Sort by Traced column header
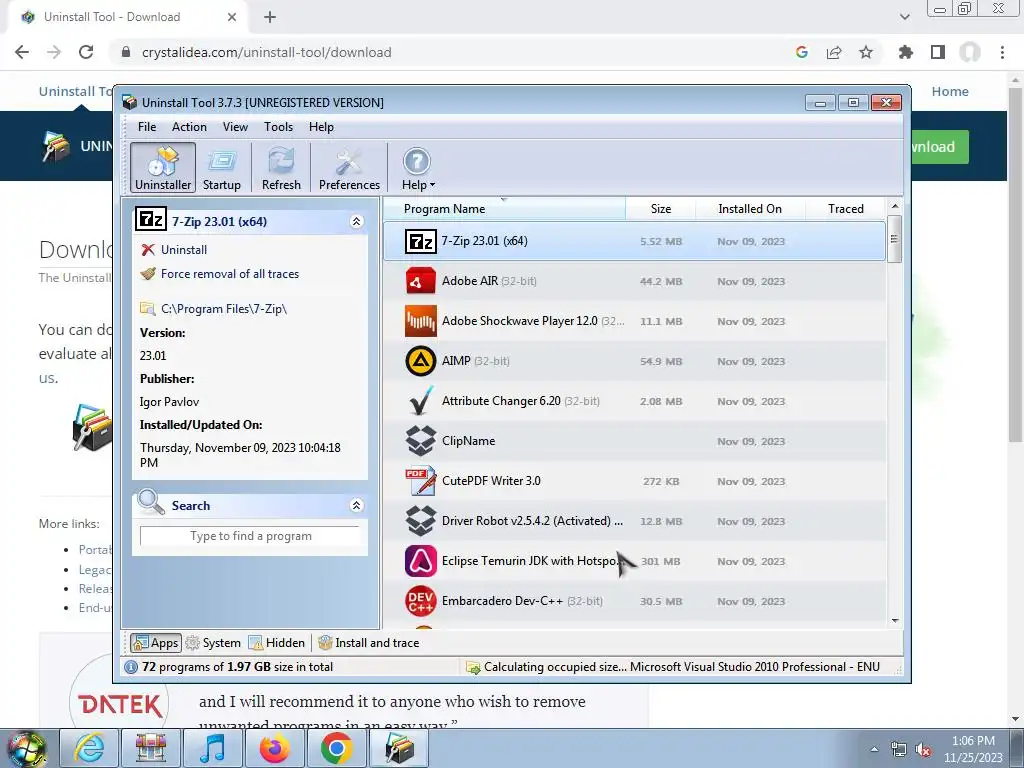The width and height of the screenshot is (1024, 768). (846, 208)
